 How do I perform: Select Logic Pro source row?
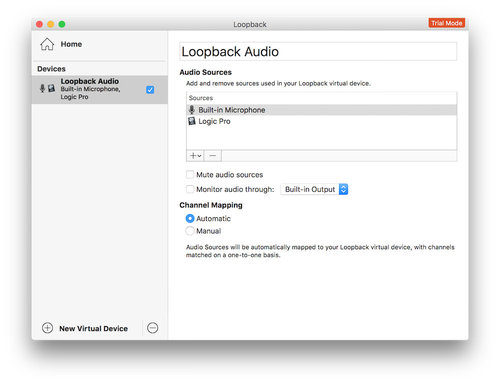(321, 121)
